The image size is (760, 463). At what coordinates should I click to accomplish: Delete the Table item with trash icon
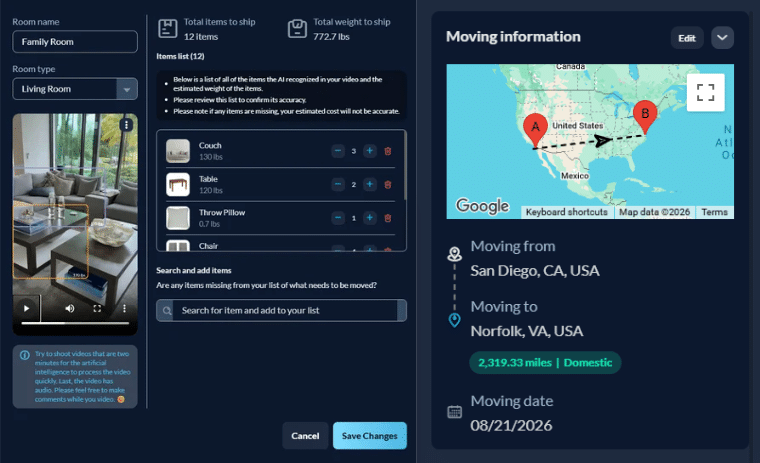pos(388,185)
